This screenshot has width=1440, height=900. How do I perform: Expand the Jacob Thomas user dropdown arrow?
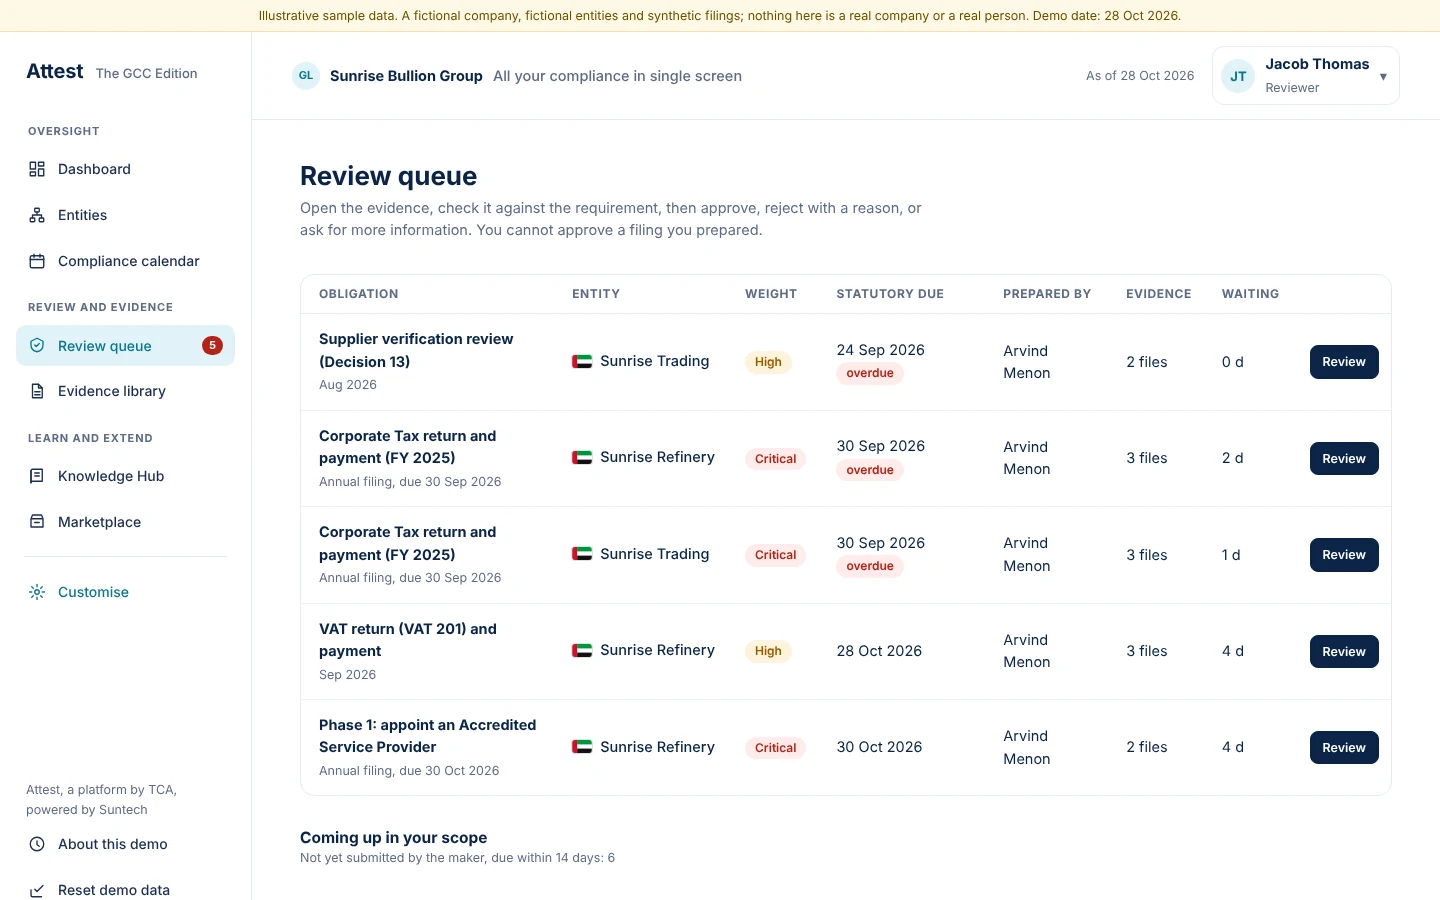(x=1383, y=77)
